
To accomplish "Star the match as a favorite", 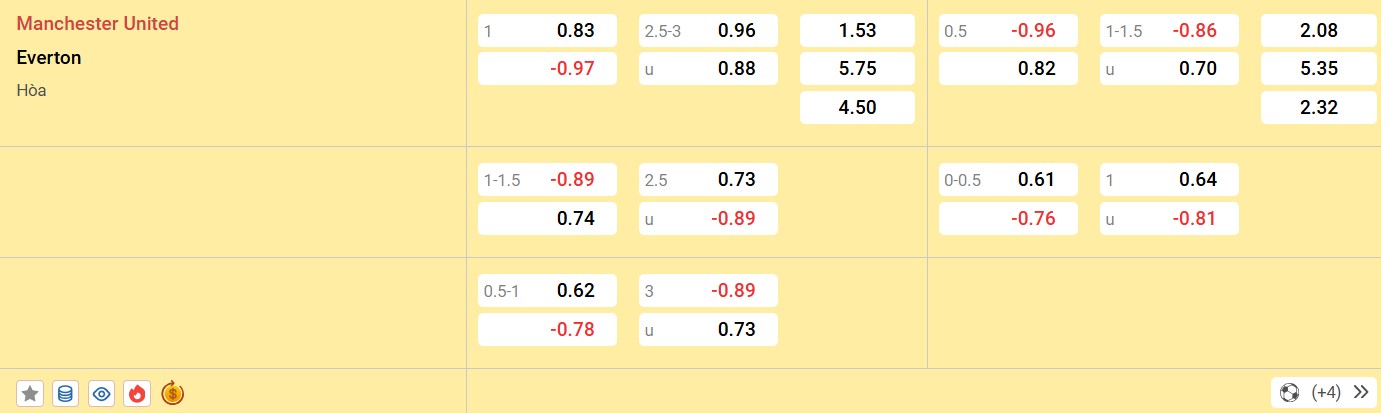I will (30, 393).
